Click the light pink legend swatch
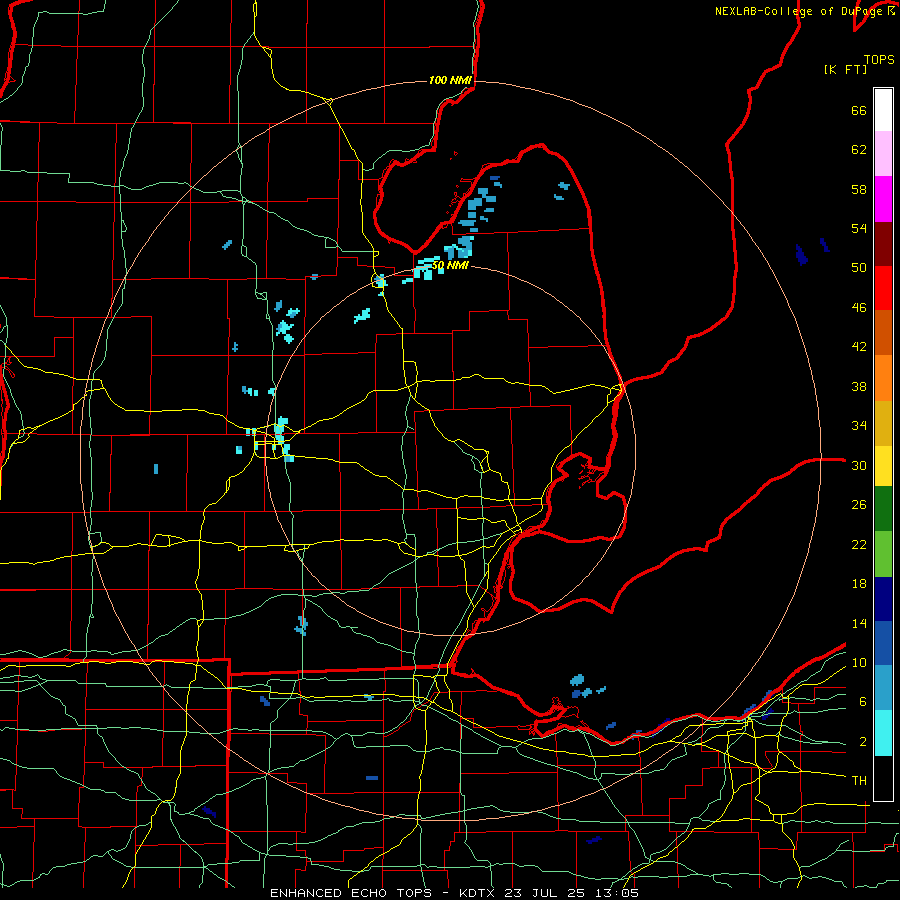 [883, 154]
